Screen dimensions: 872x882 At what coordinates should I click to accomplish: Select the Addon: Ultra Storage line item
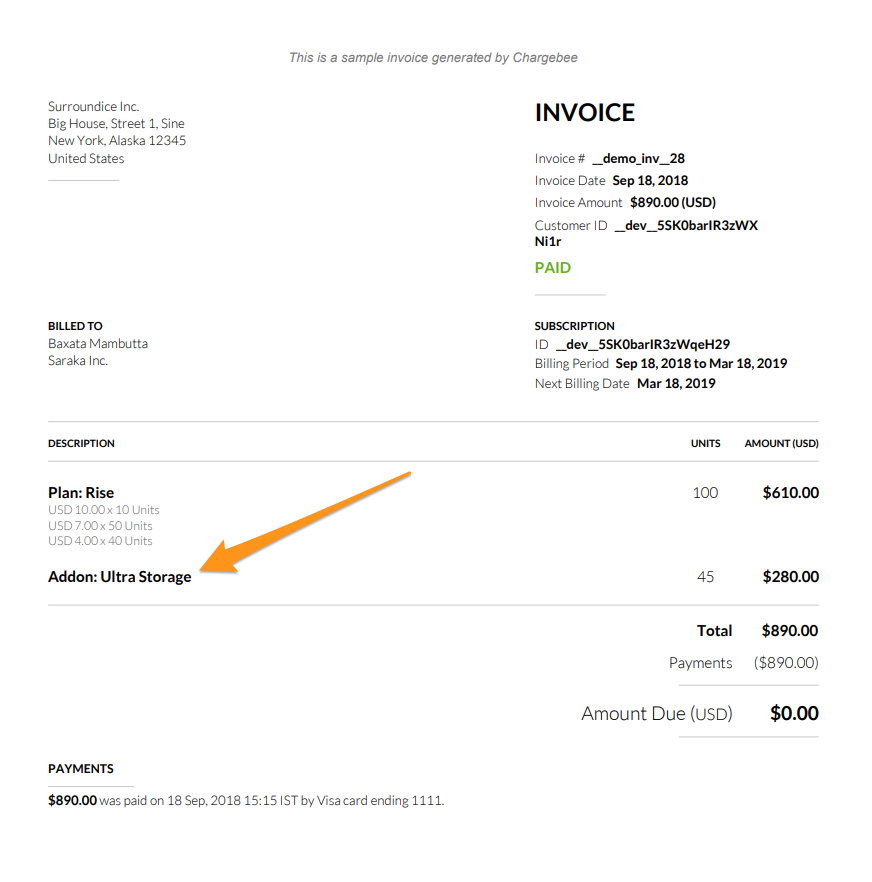pyautogui.click(x=119, y=577)
